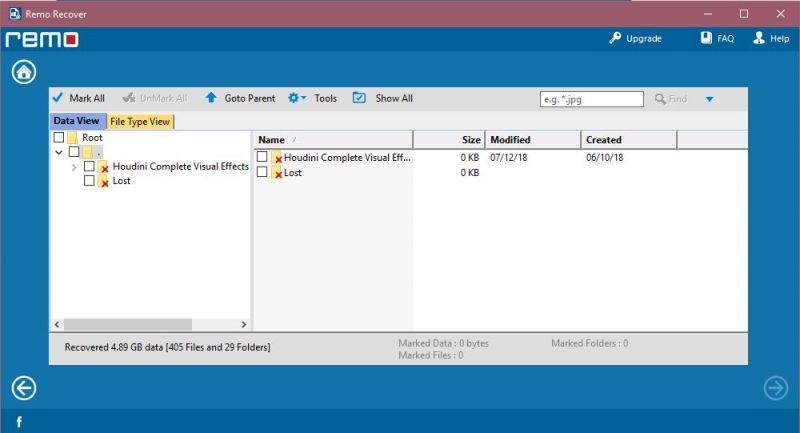Click the FAQ link text
Image resolution: width=800 pixels, height=433 pixels.
(726, 39)
